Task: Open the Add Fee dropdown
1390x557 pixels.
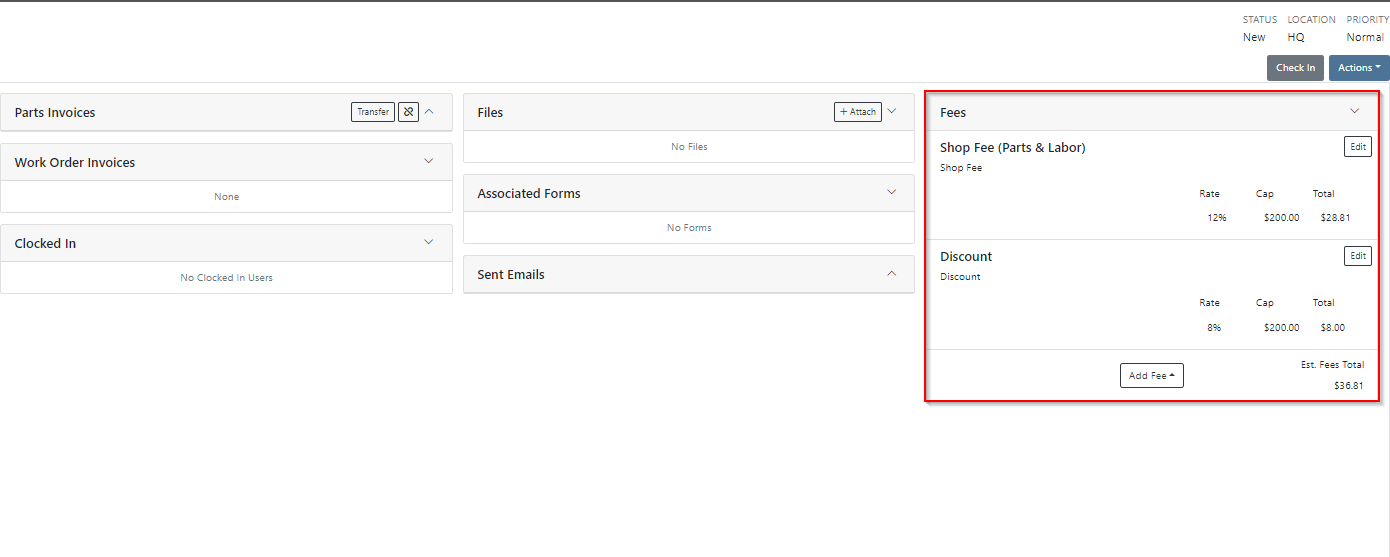Action: 1152,375
